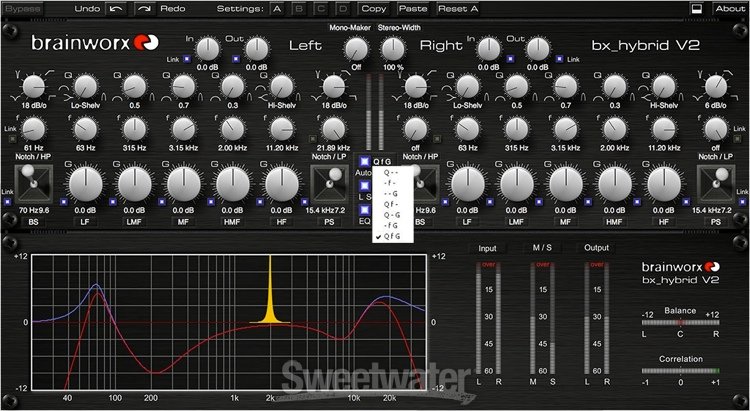Click the window icon left of About
Screen dimensions: 750x411
tap(696, 9)
